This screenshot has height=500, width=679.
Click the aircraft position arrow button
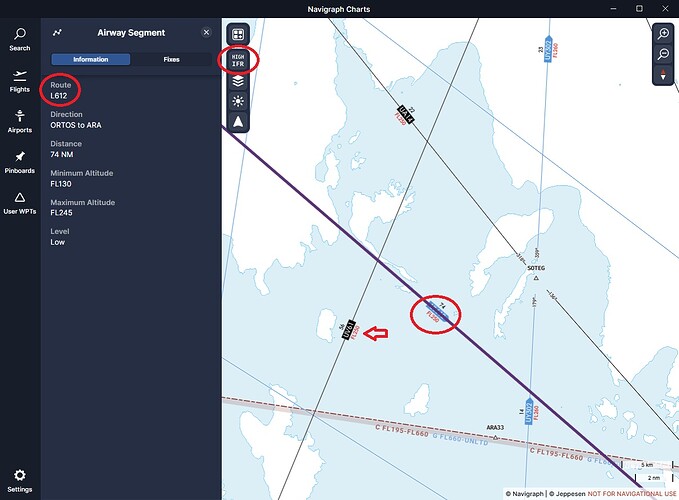pos(238,122)
